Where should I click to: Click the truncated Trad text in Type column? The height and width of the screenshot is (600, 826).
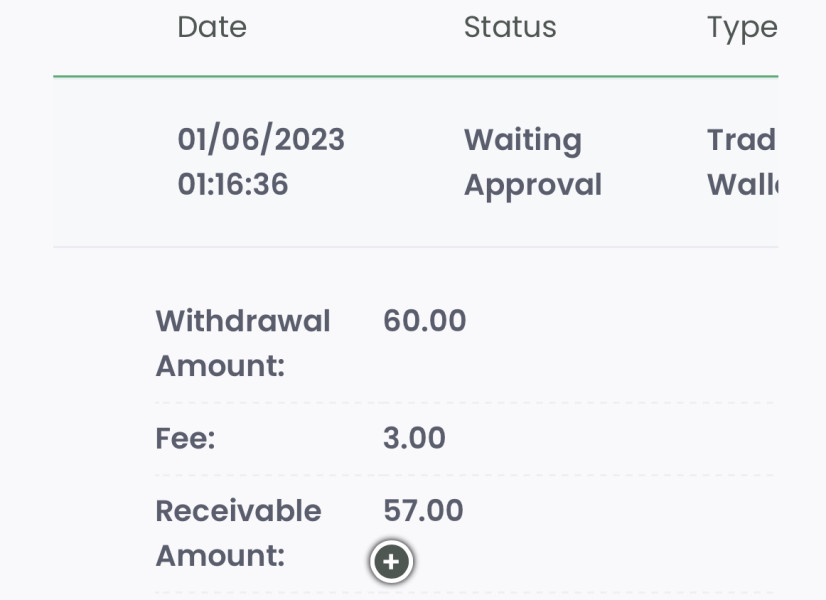741,140
